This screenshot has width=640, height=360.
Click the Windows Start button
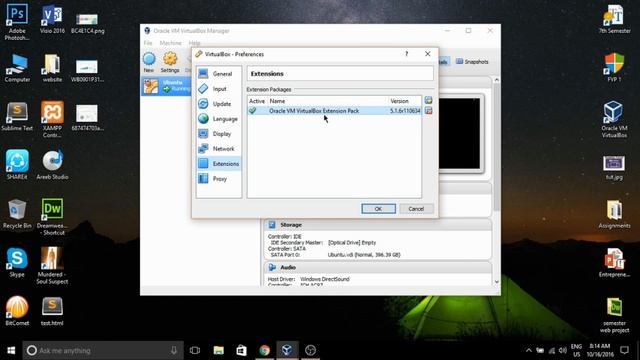pos(11,350)
